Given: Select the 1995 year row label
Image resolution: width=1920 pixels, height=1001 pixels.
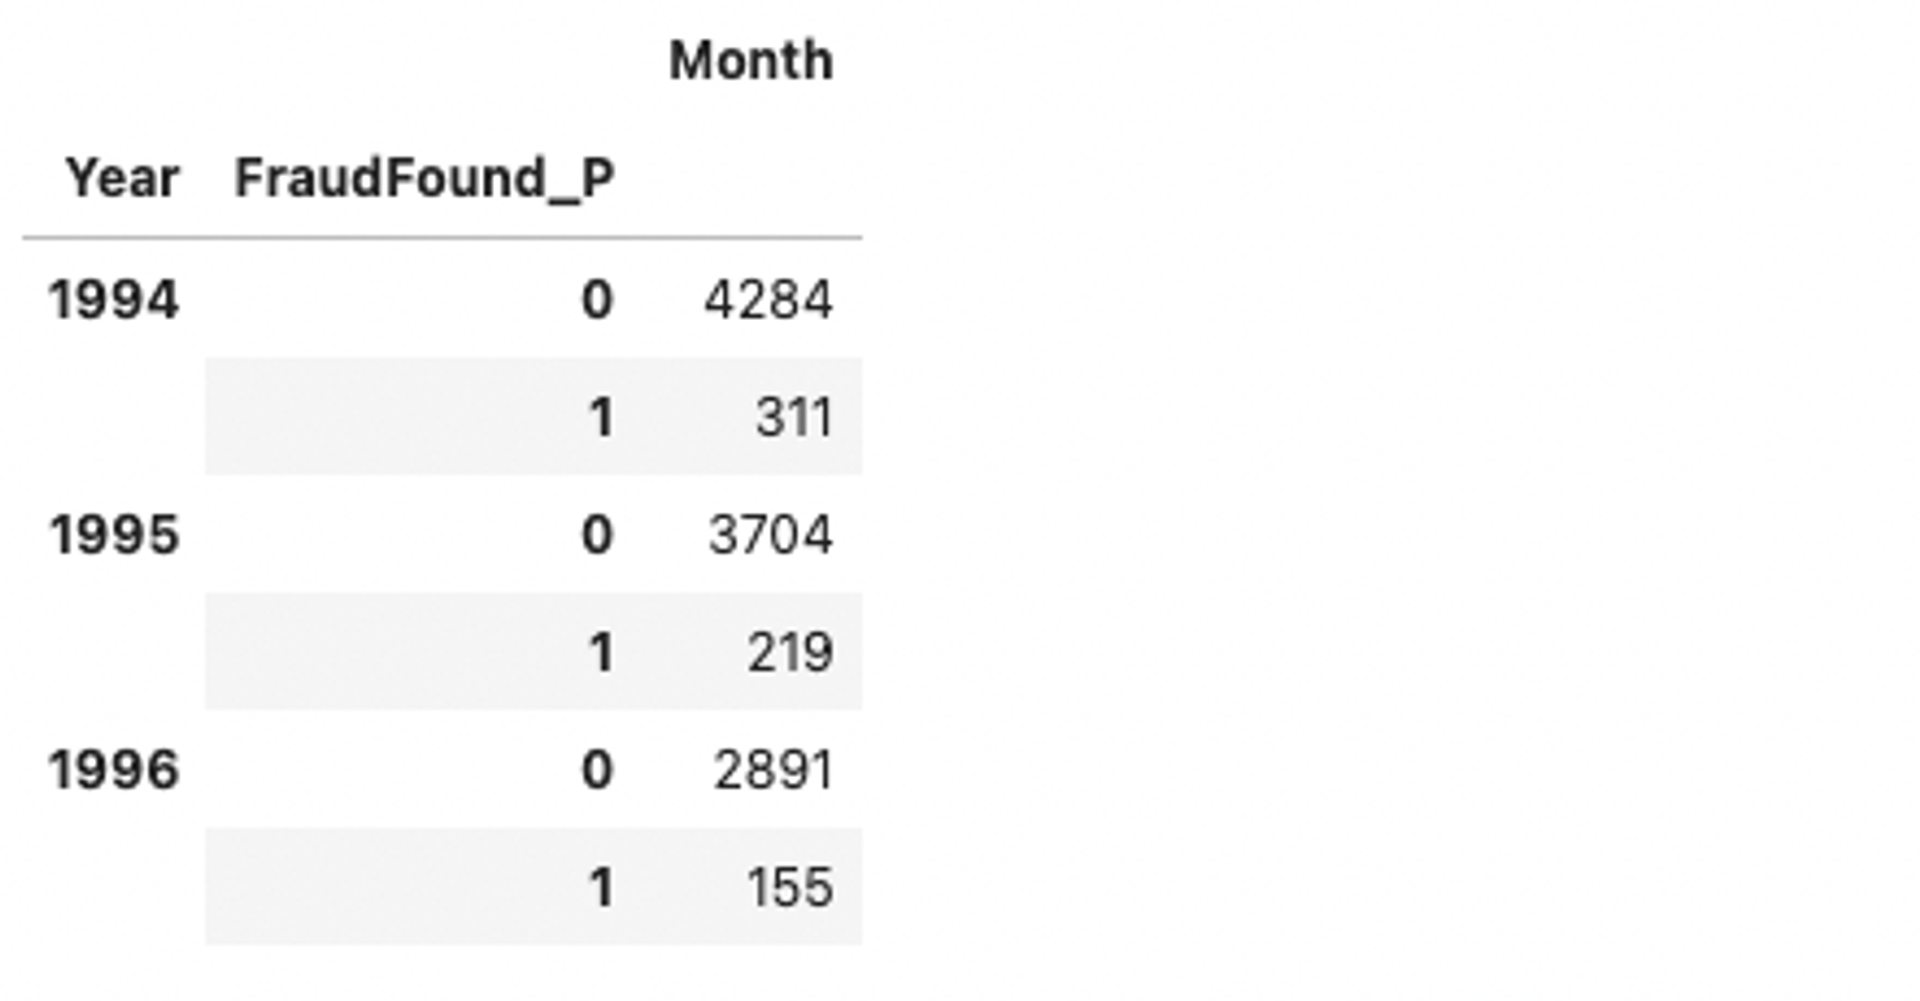Looking at the screenshot, I should (114, 535).
